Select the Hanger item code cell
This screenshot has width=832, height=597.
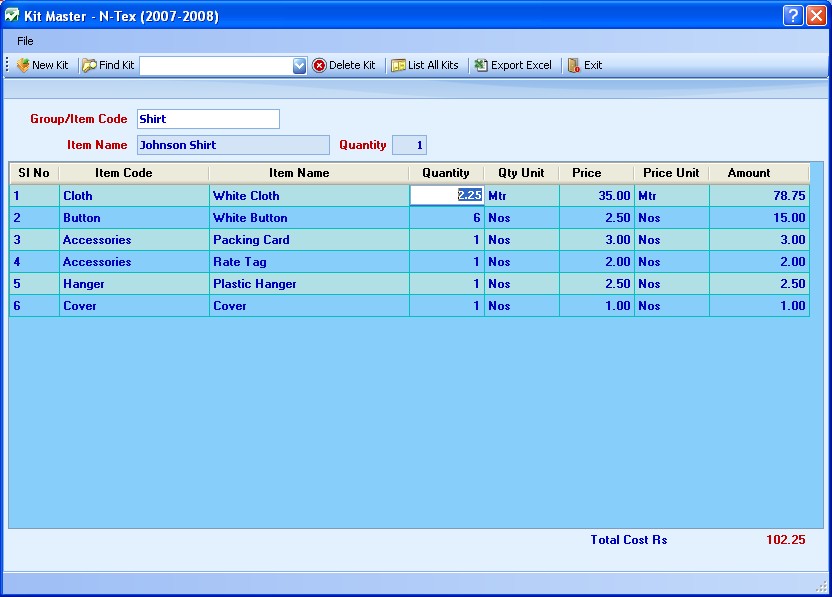point(134,284)
